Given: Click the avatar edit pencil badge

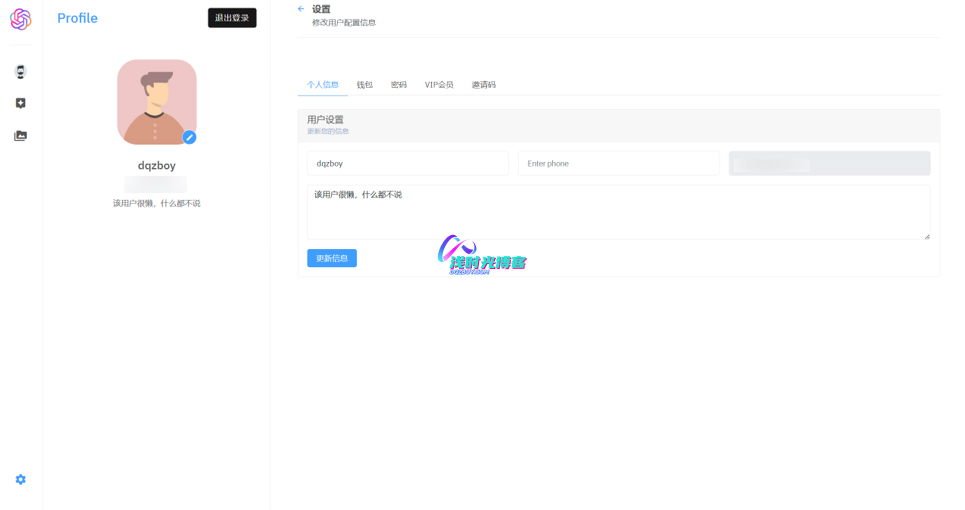Looking at the screenshot, I should (190, 137).
